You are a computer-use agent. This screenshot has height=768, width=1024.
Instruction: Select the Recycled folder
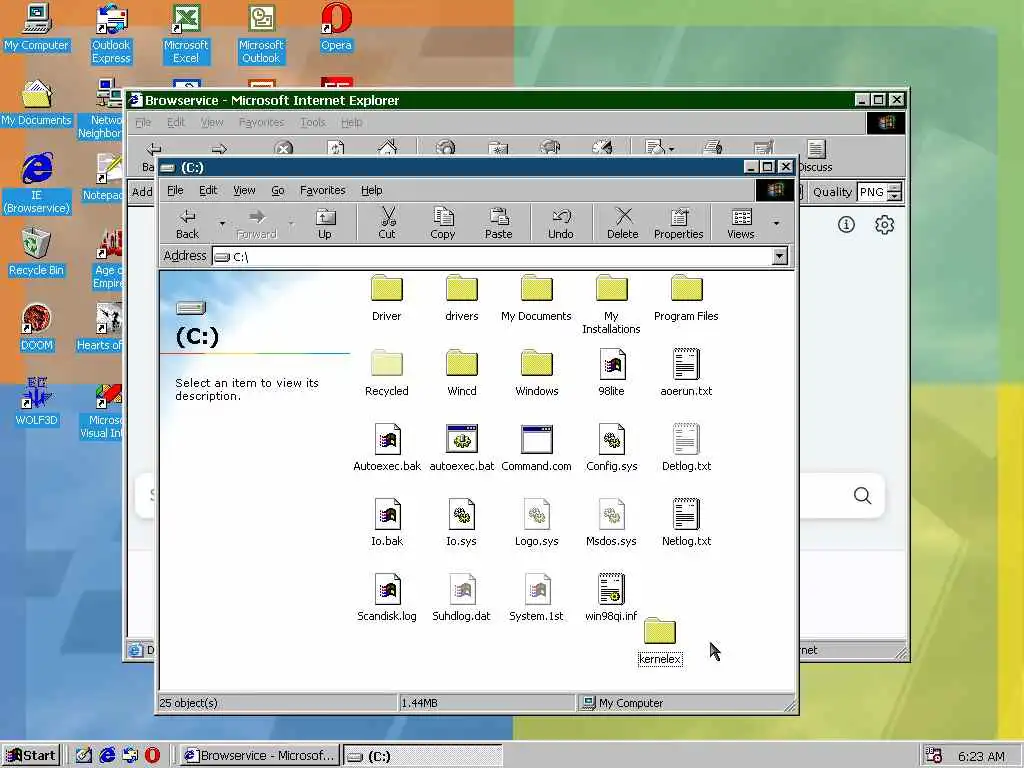387,373
